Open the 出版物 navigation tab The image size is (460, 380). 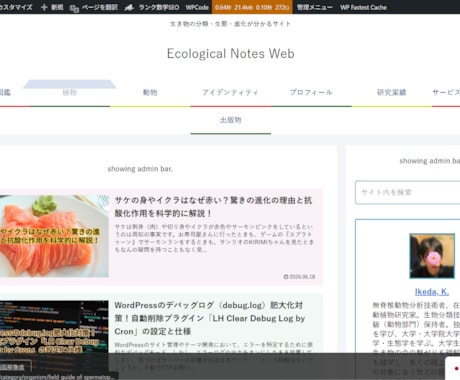click(231, 120)
